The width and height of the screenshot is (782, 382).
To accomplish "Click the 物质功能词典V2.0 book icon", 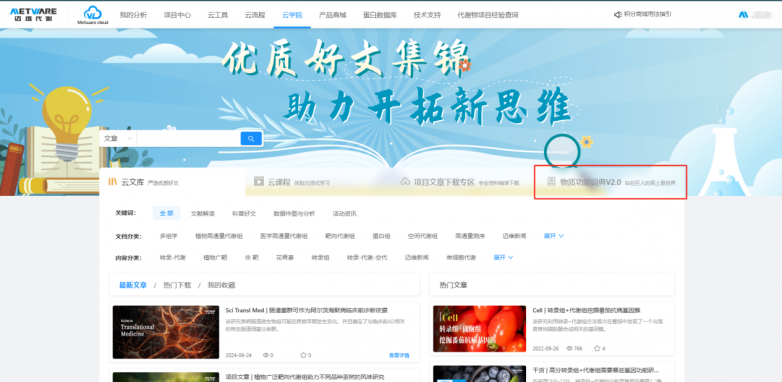I will 551,182.
